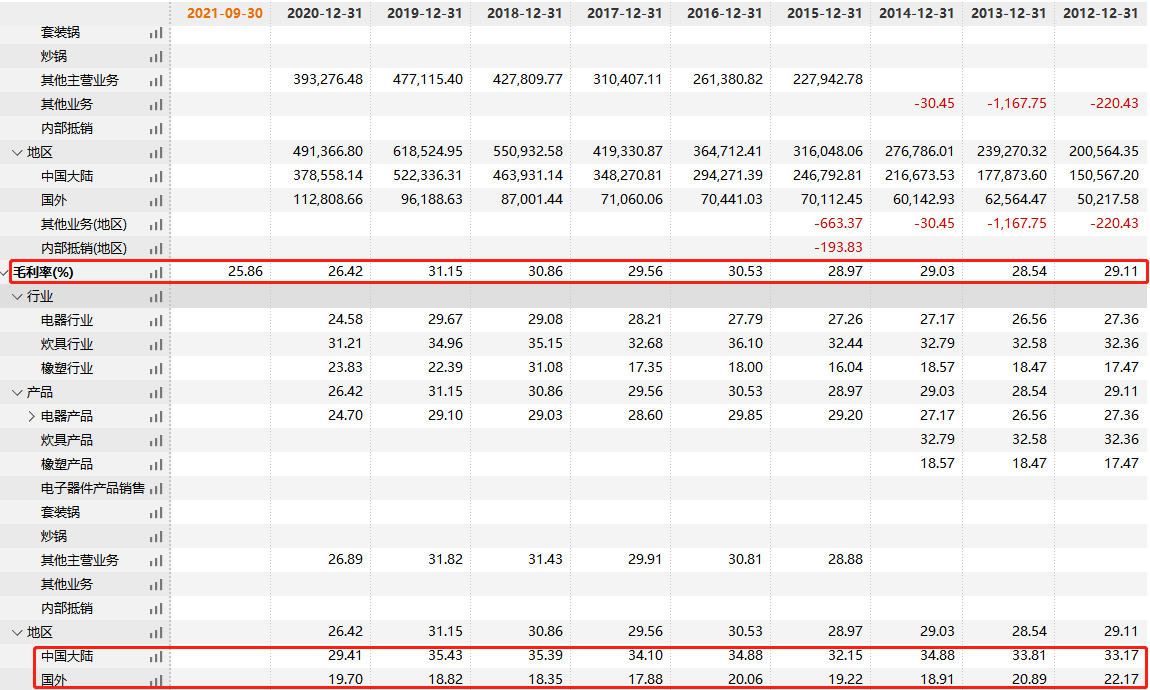Click the 618,524.95 cell
The image size is (1150, 690).
(x=428, y=151)
